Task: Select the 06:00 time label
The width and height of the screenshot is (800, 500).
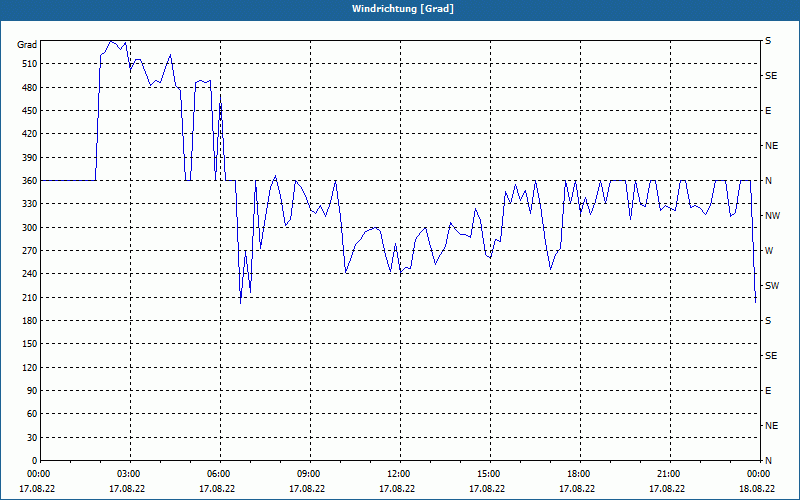Action: click(x=220, y=474)
